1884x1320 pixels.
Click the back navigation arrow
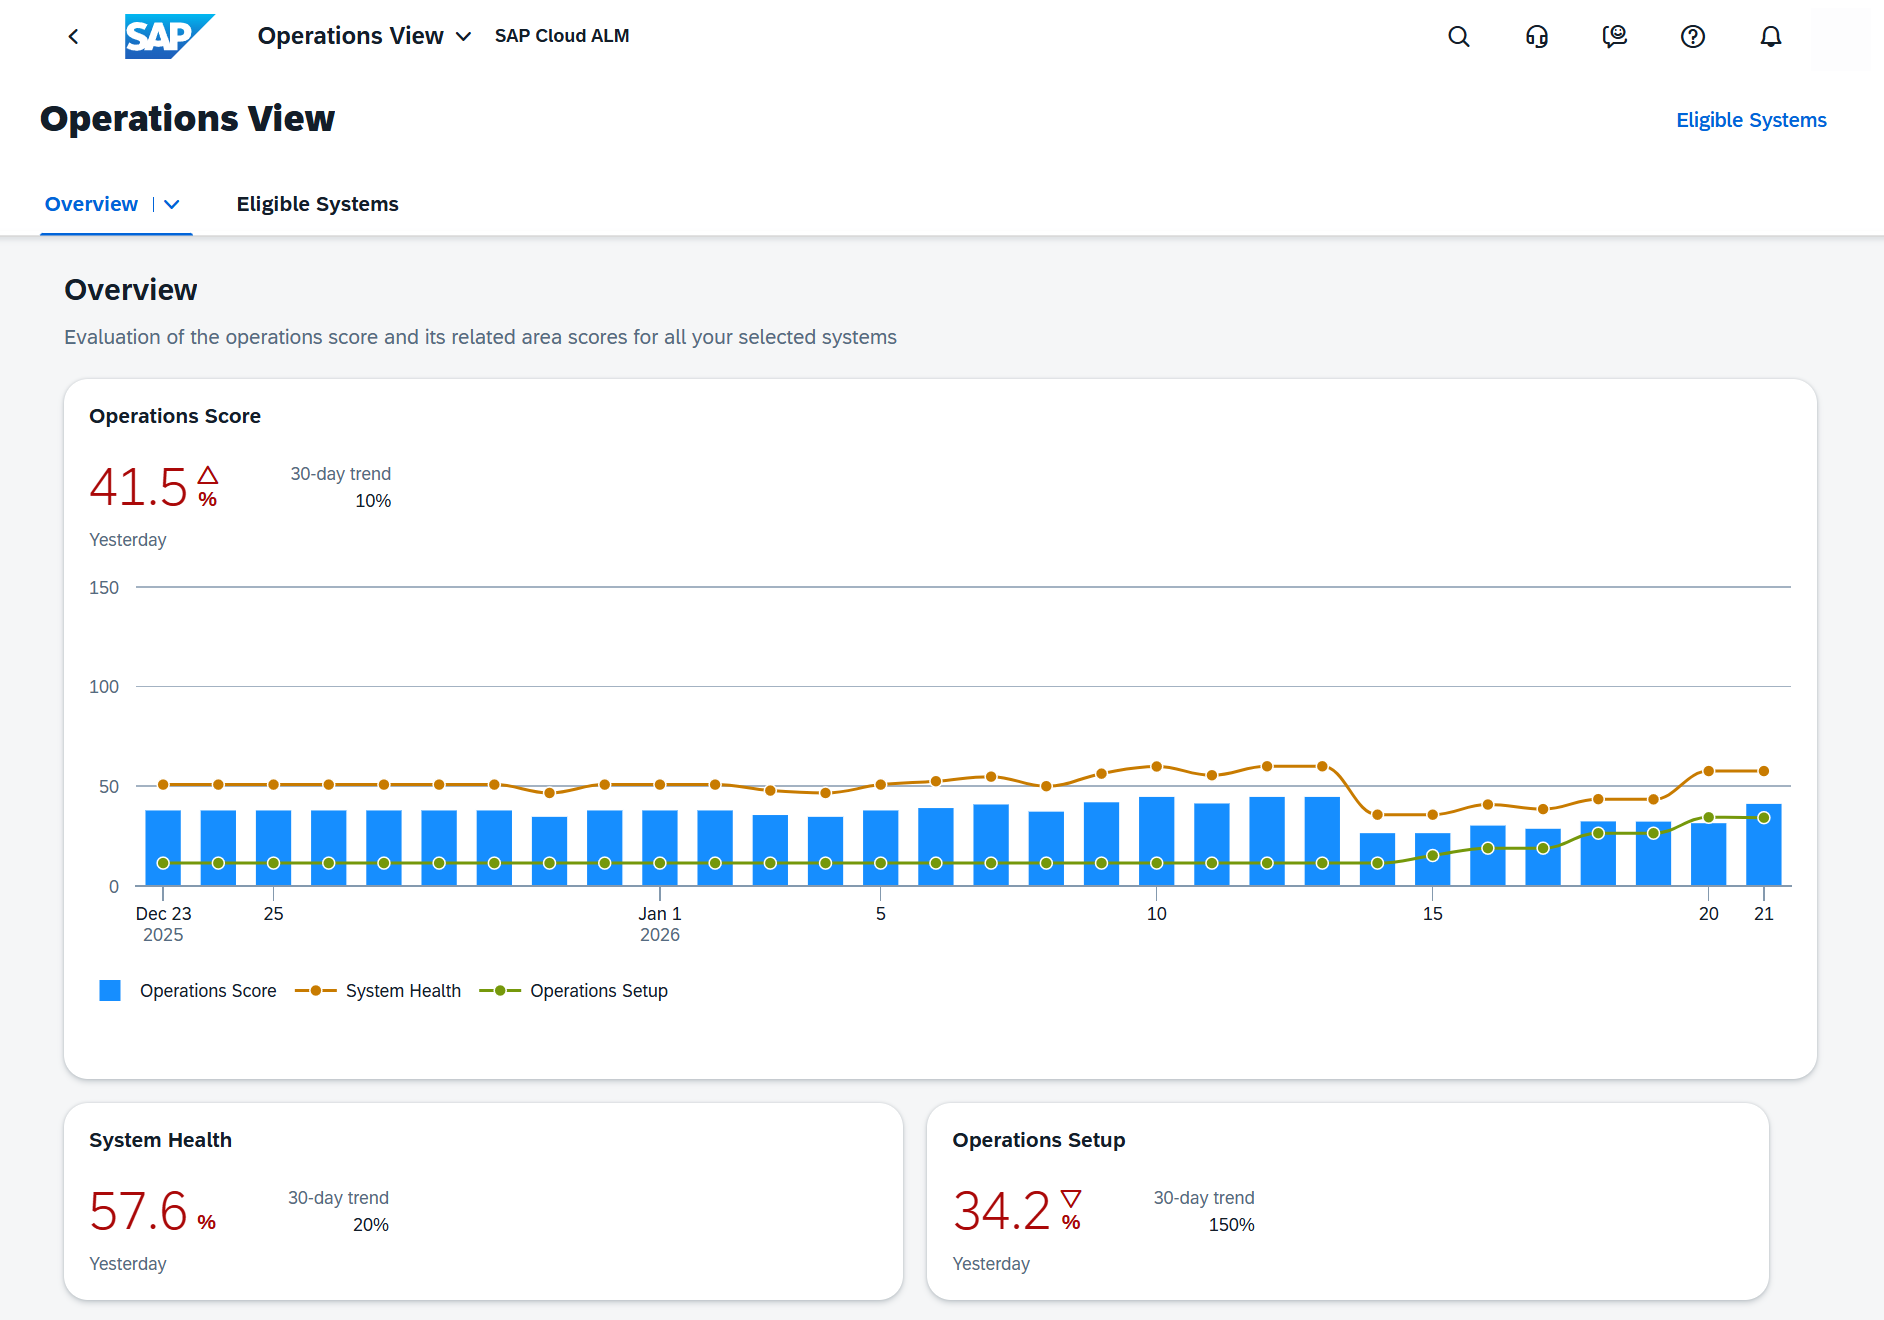click(73, 37)
